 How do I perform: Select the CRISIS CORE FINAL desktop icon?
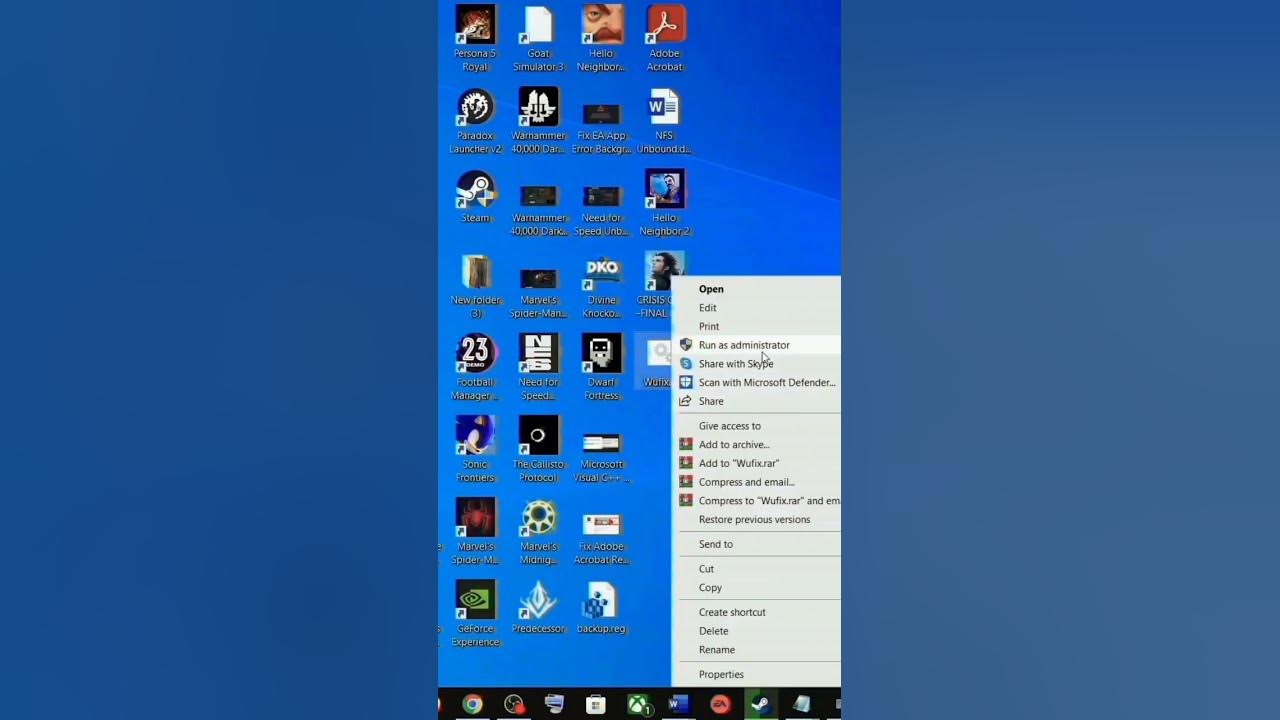tap(656, 286)
